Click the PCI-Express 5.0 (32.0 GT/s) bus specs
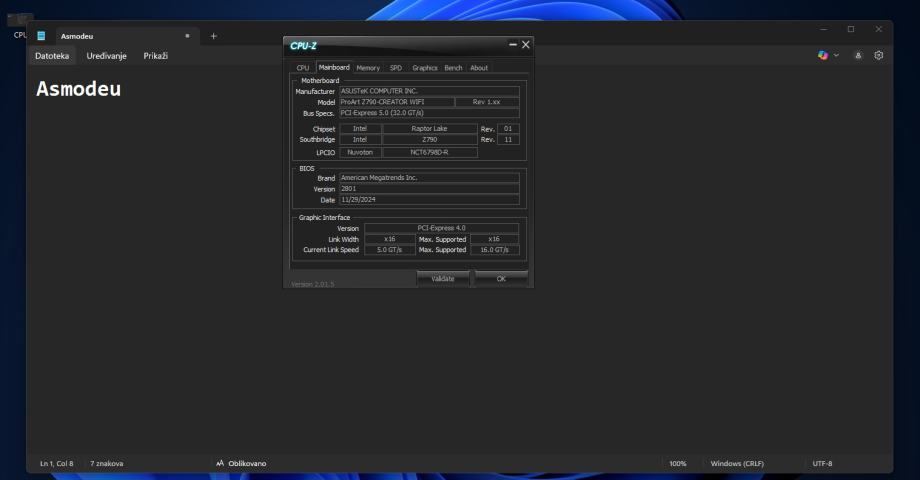This screenshot has width=920, height=480. point(429,113)
